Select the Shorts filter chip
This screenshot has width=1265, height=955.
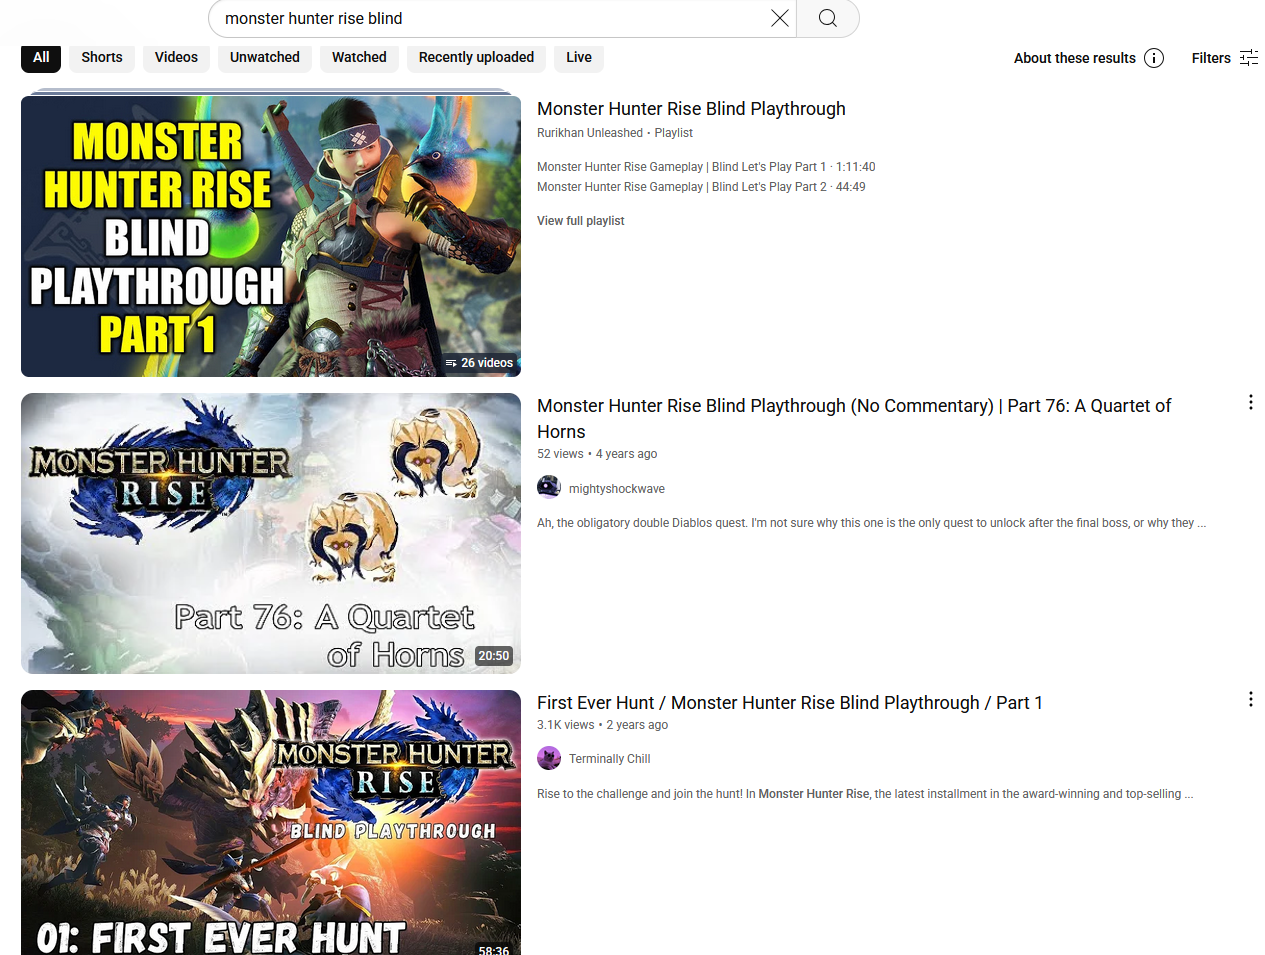102,57
